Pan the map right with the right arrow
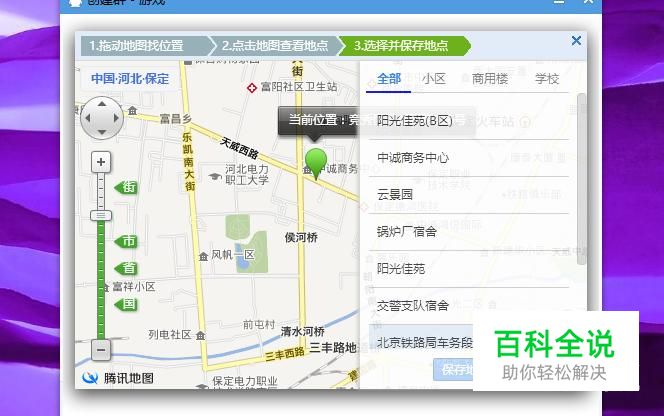664x416 pixels. pos(116,118)
